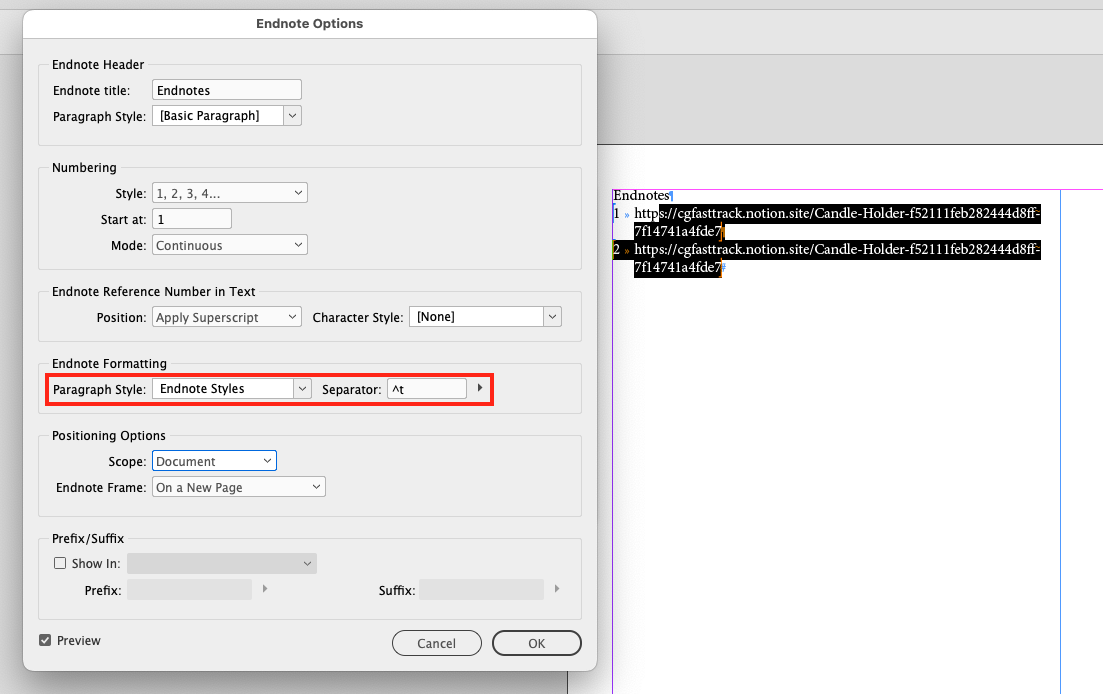
Task: Open the Mode dropdown showing Continuous
Action: pos(297,244)
